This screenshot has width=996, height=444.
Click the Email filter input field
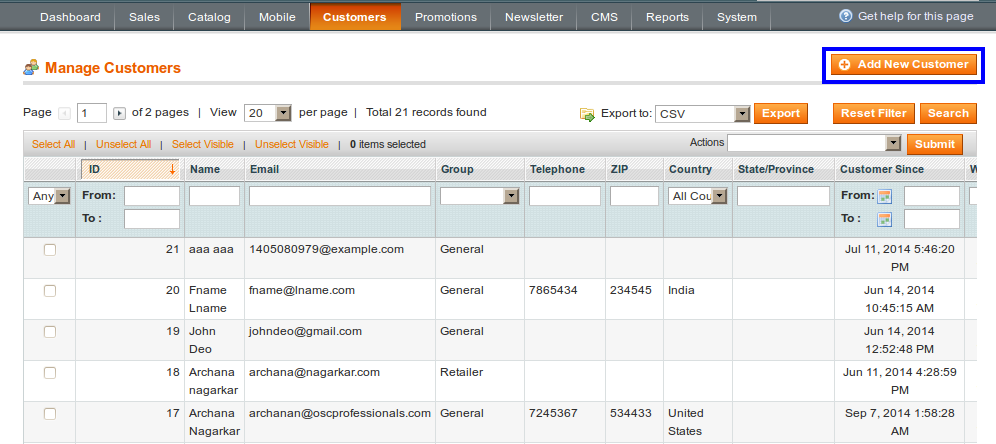(340, 196)
